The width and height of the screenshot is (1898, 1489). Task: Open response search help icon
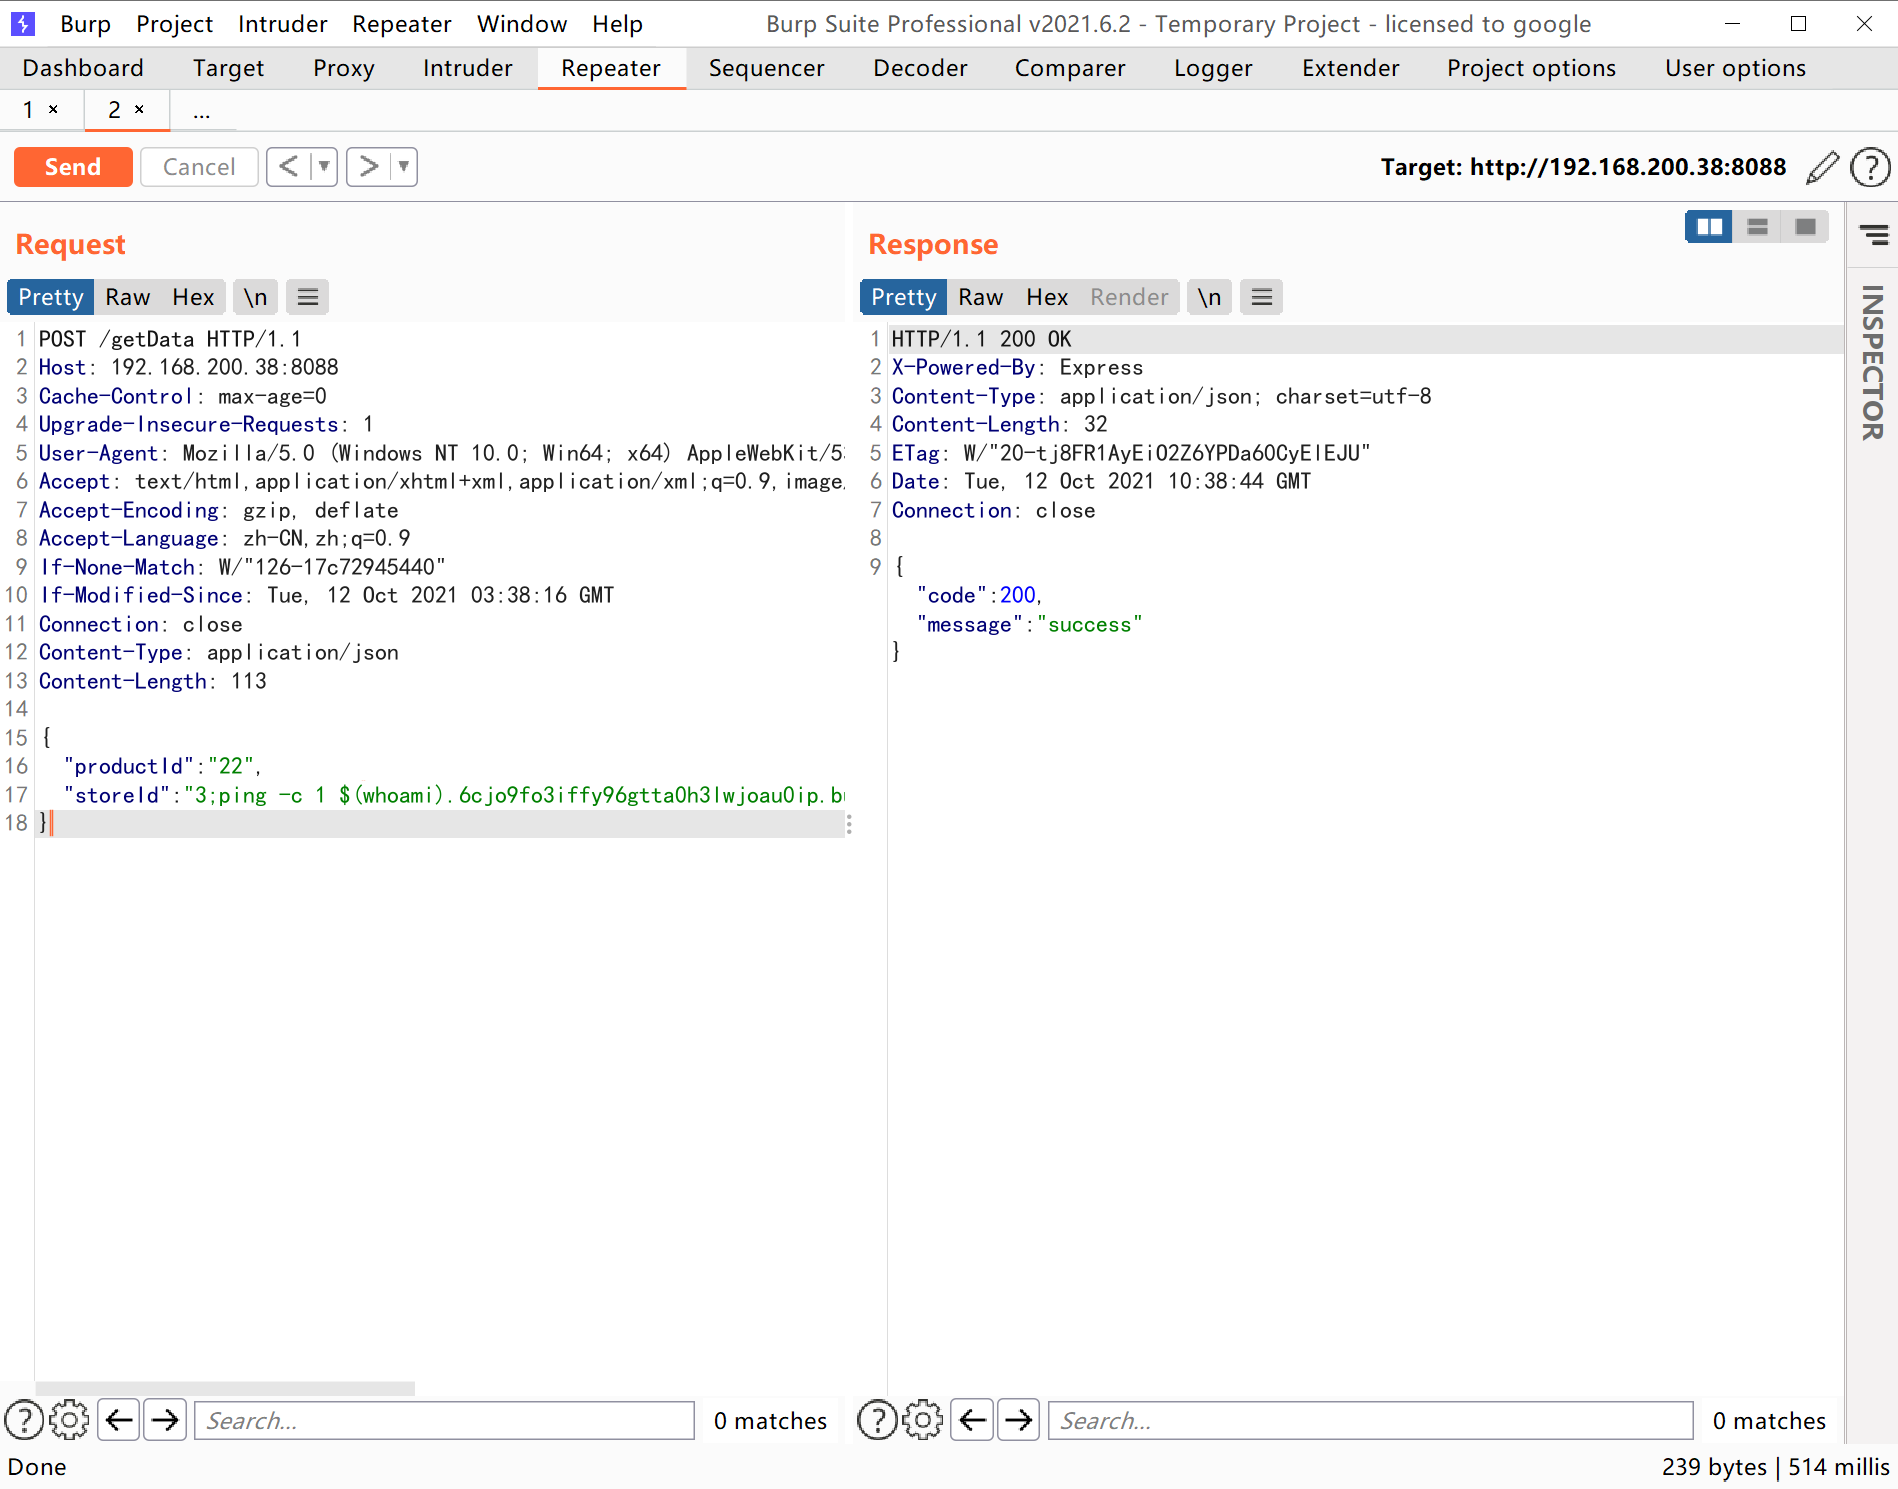pyautogui.click(x=877, y=1420)
